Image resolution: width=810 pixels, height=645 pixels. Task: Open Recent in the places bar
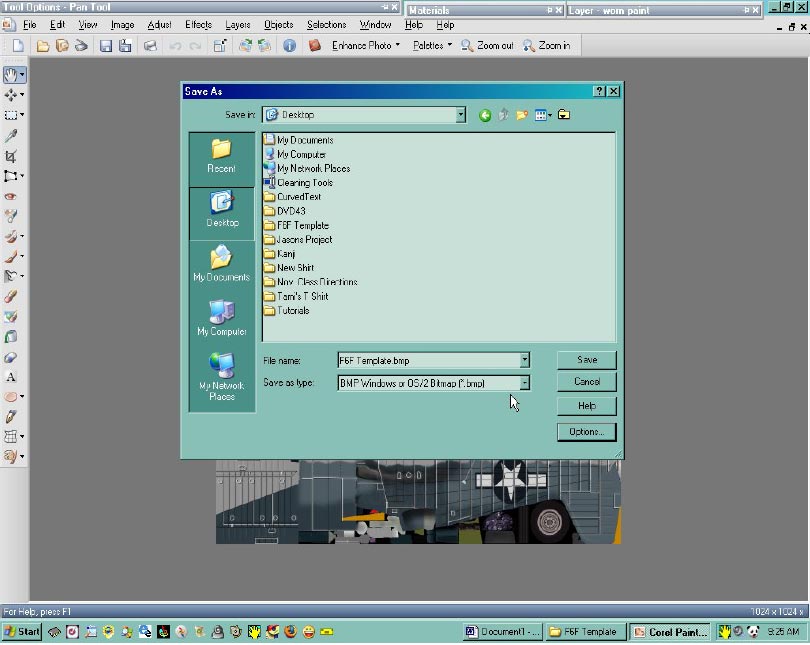[221, 157]
